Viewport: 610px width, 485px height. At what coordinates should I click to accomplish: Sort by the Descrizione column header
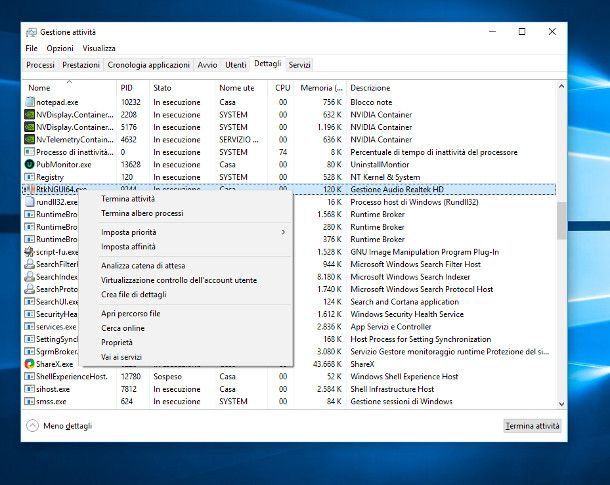451,88
